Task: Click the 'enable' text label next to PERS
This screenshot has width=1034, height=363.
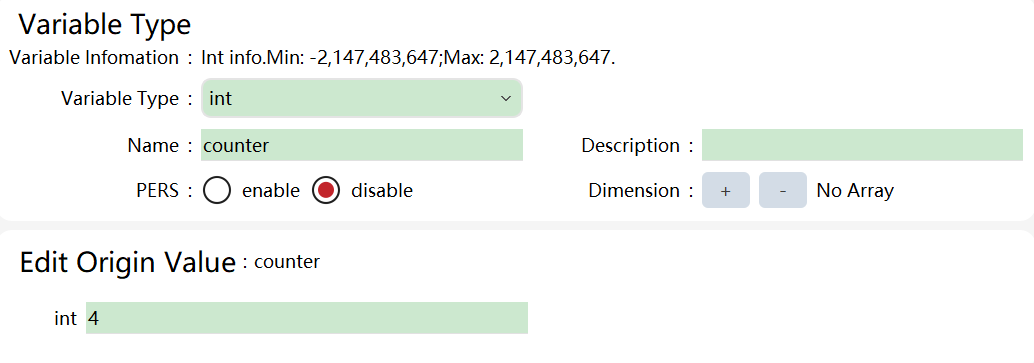Action: tap(270, 191)
